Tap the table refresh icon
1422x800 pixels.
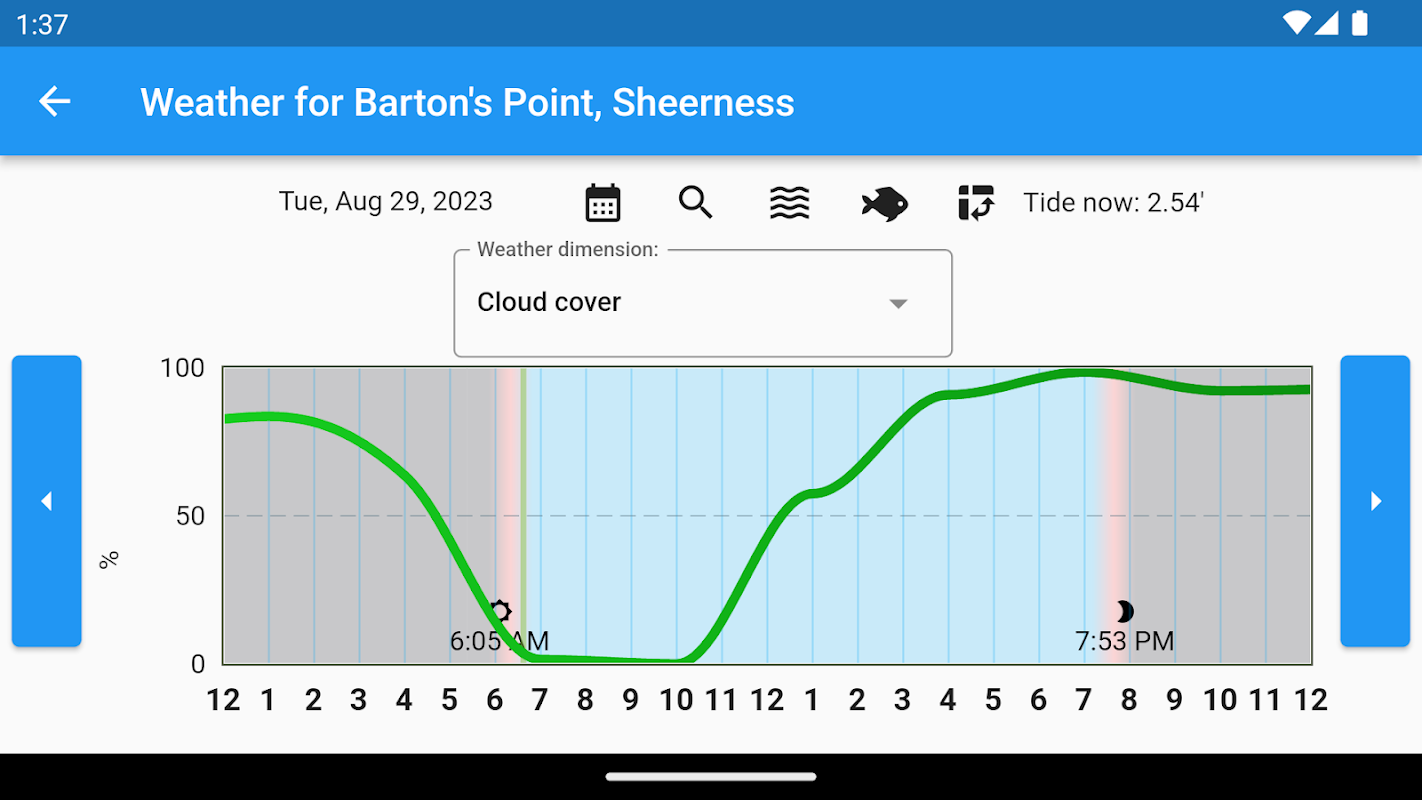(x=976, y=202)
